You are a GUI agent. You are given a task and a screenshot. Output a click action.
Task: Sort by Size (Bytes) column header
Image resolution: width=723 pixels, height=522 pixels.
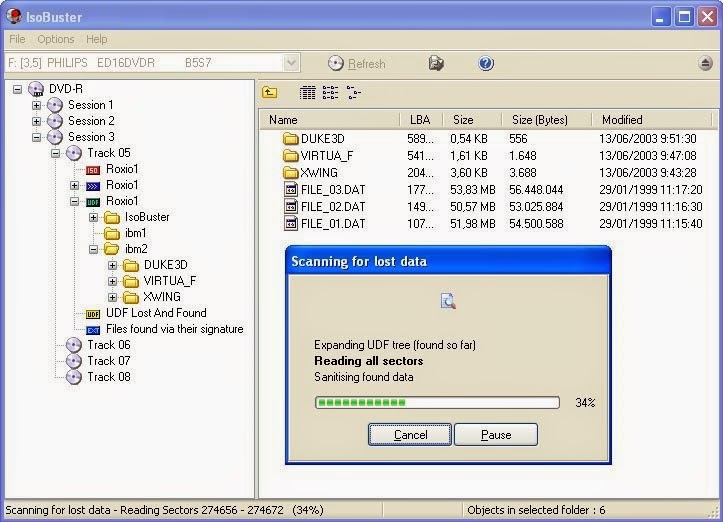(546, 120)
